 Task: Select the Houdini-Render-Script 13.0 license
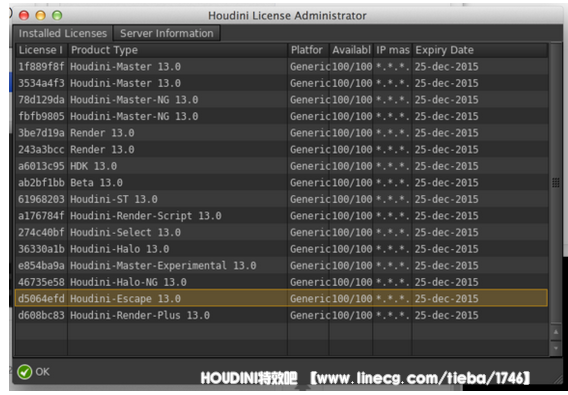[281, 216]
